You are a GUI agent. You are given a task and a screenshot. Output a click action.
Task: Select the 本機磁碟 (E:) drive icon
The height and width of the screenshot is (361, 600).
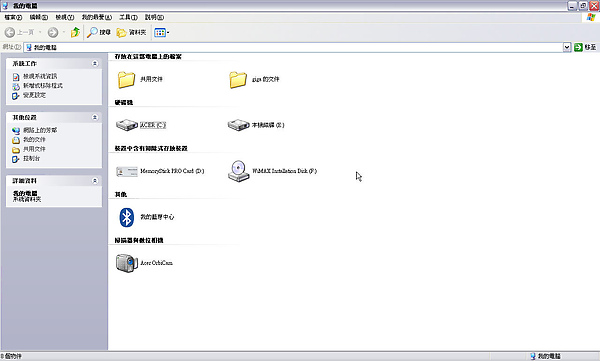(x=239, y=125)
